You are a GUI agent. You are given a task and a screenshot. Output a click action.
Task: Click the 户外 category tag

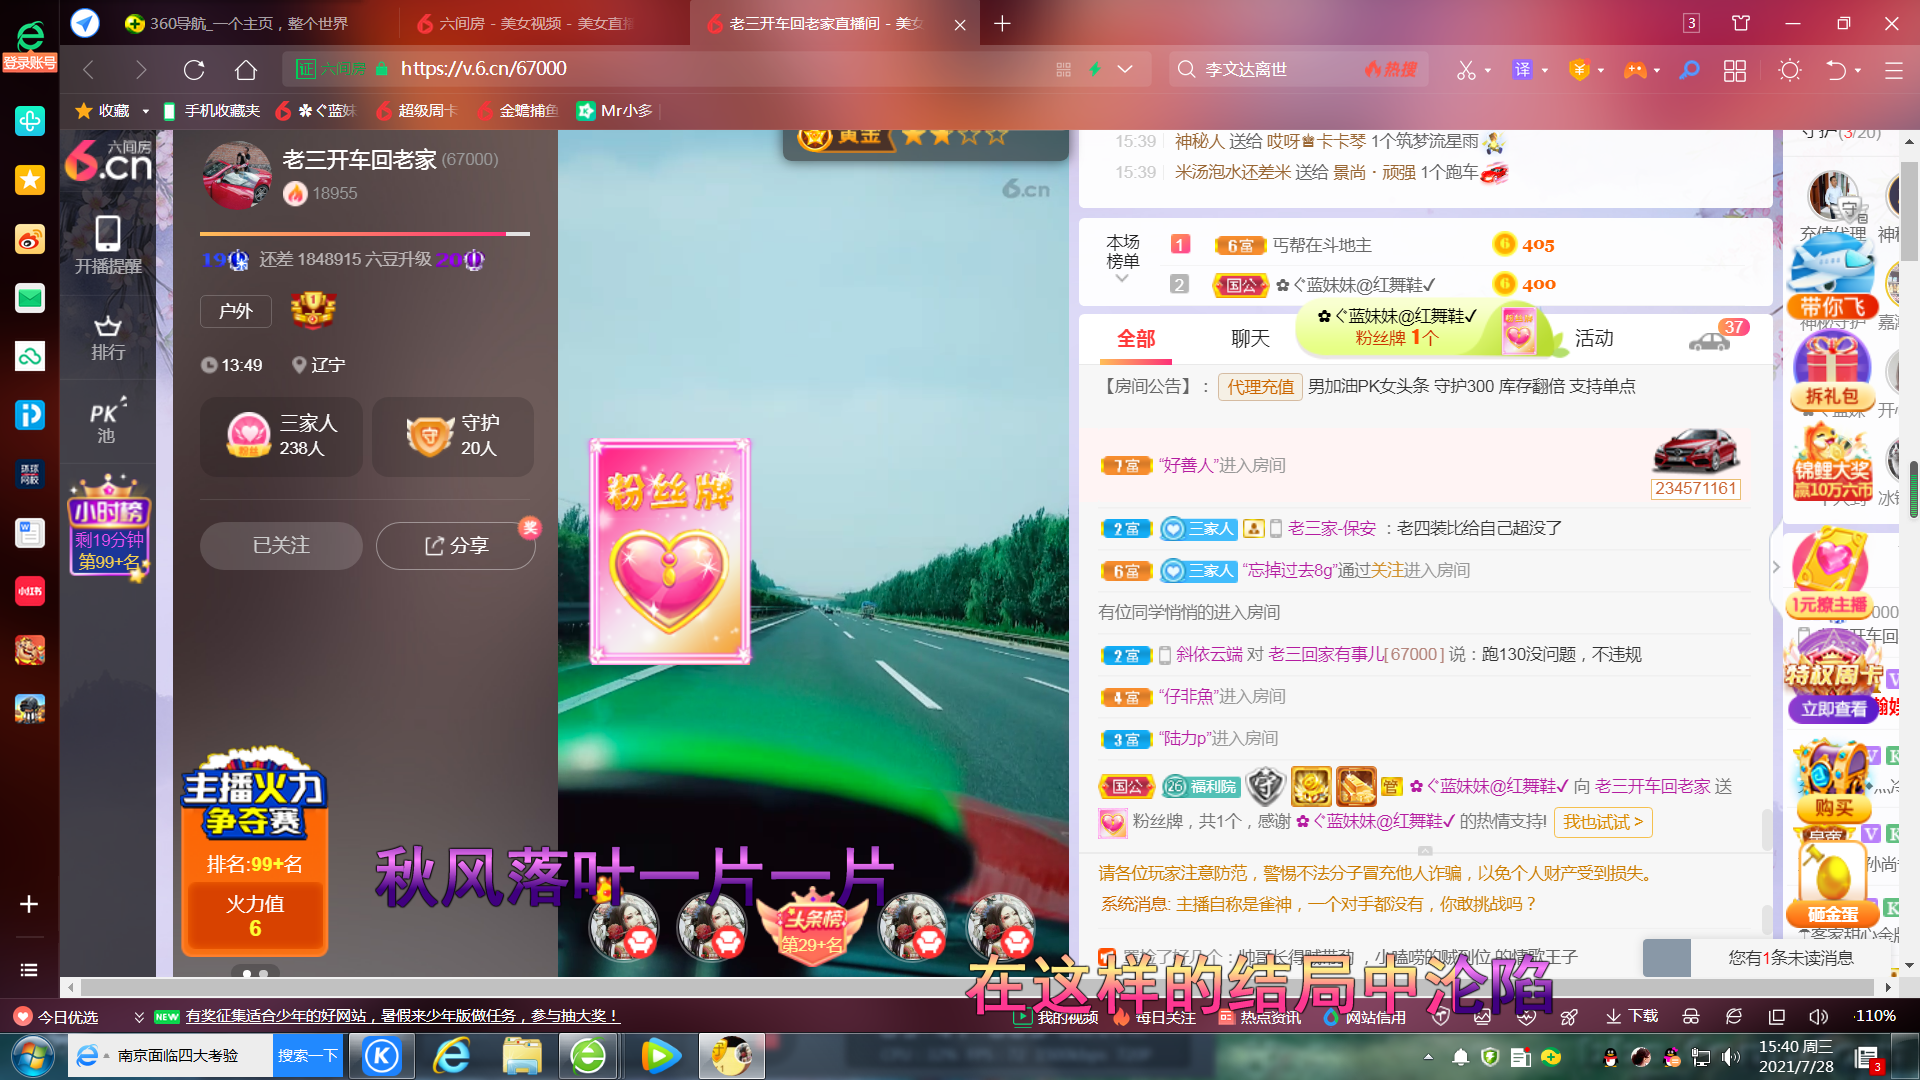click(235, 311)
